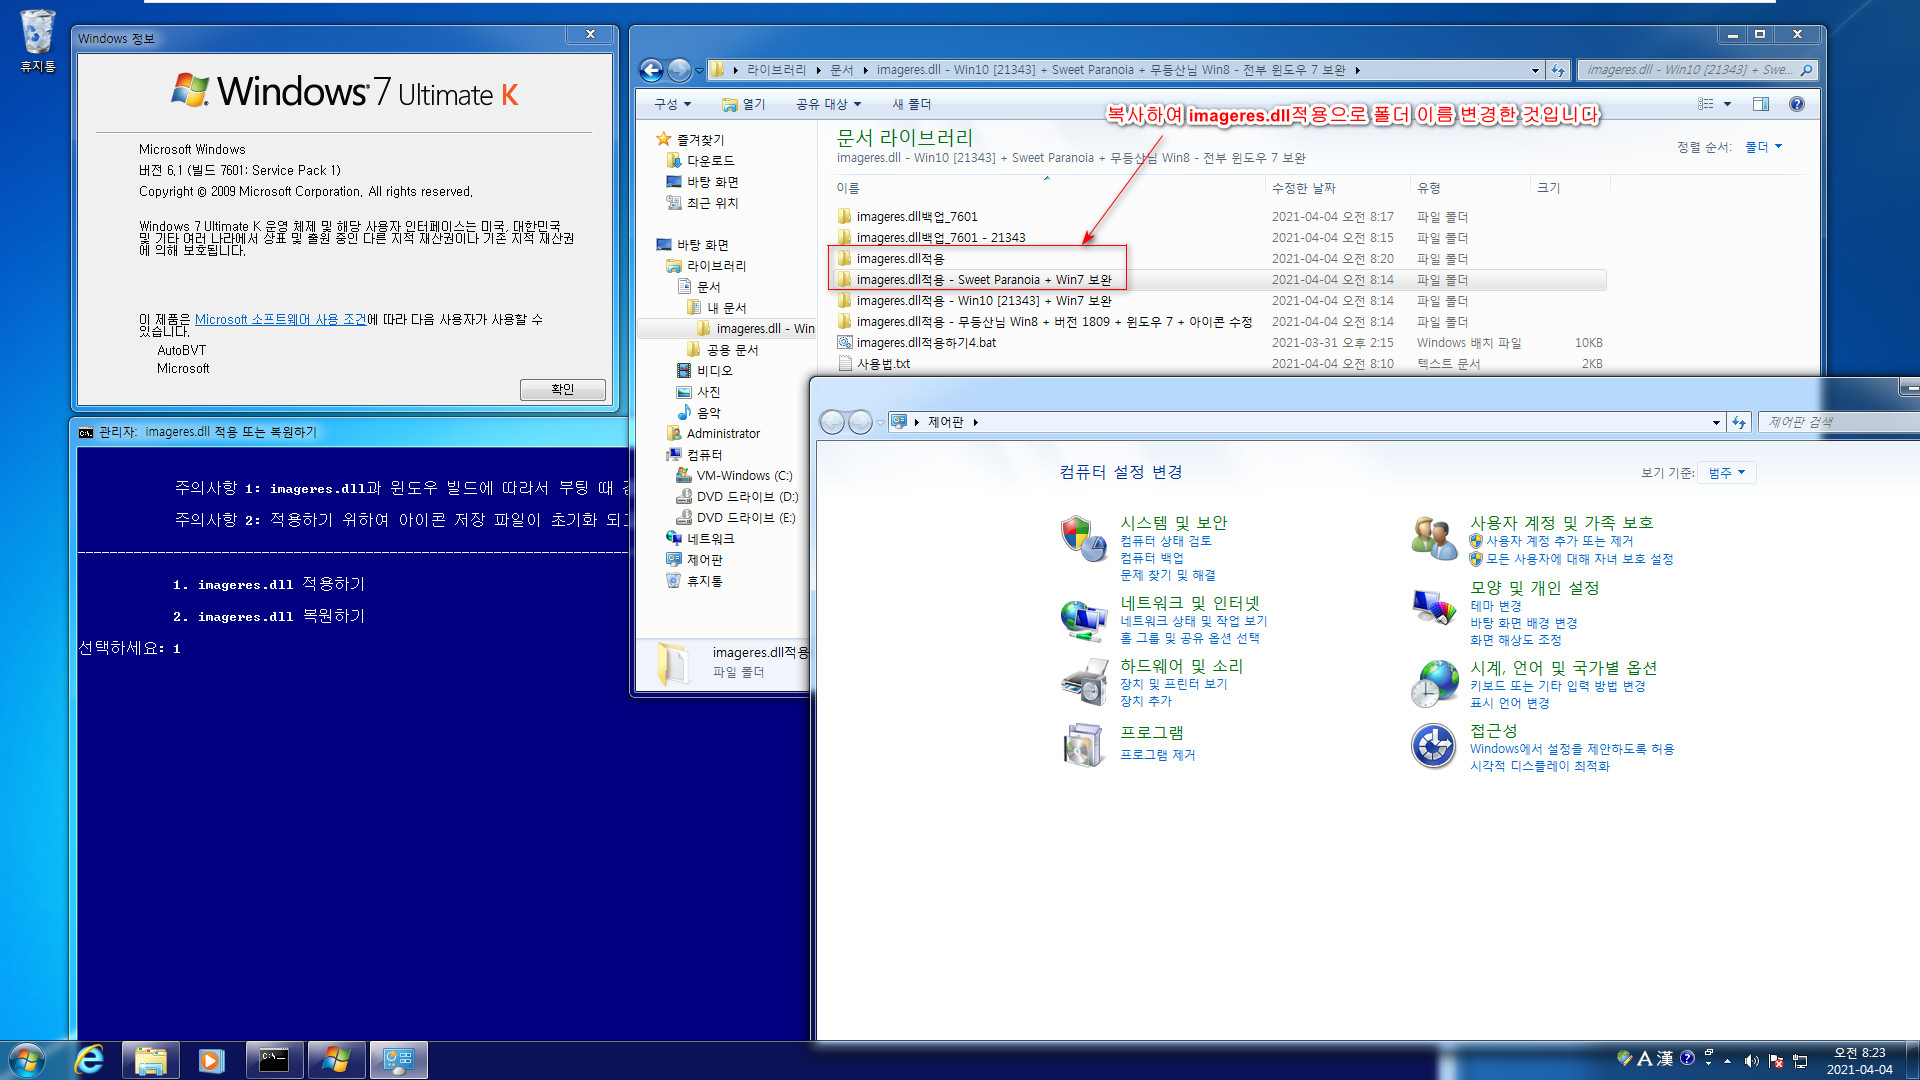This screenshot has width=1920, height=1080.
Task: Open Network and Internet category icon
Action: [x=1084, y=620]
